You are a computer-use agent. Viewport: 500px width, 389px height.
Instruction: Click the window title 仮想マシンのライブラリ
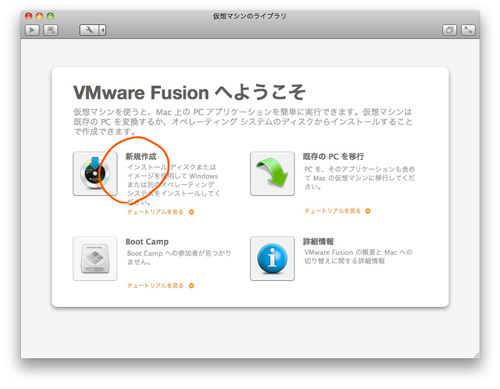coord(250,16)
